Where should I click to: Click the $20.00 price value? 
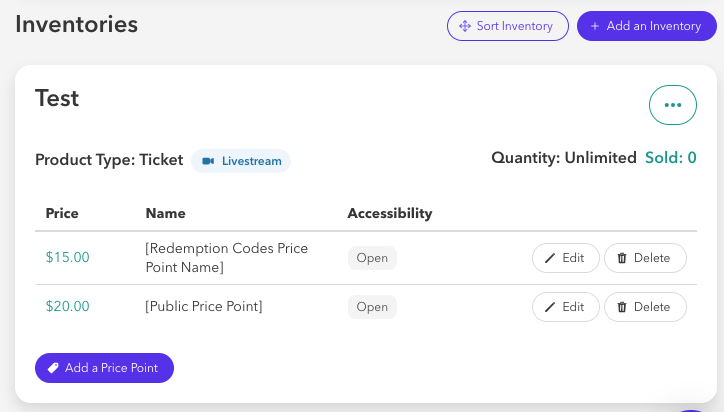click(x=67, y=306)
